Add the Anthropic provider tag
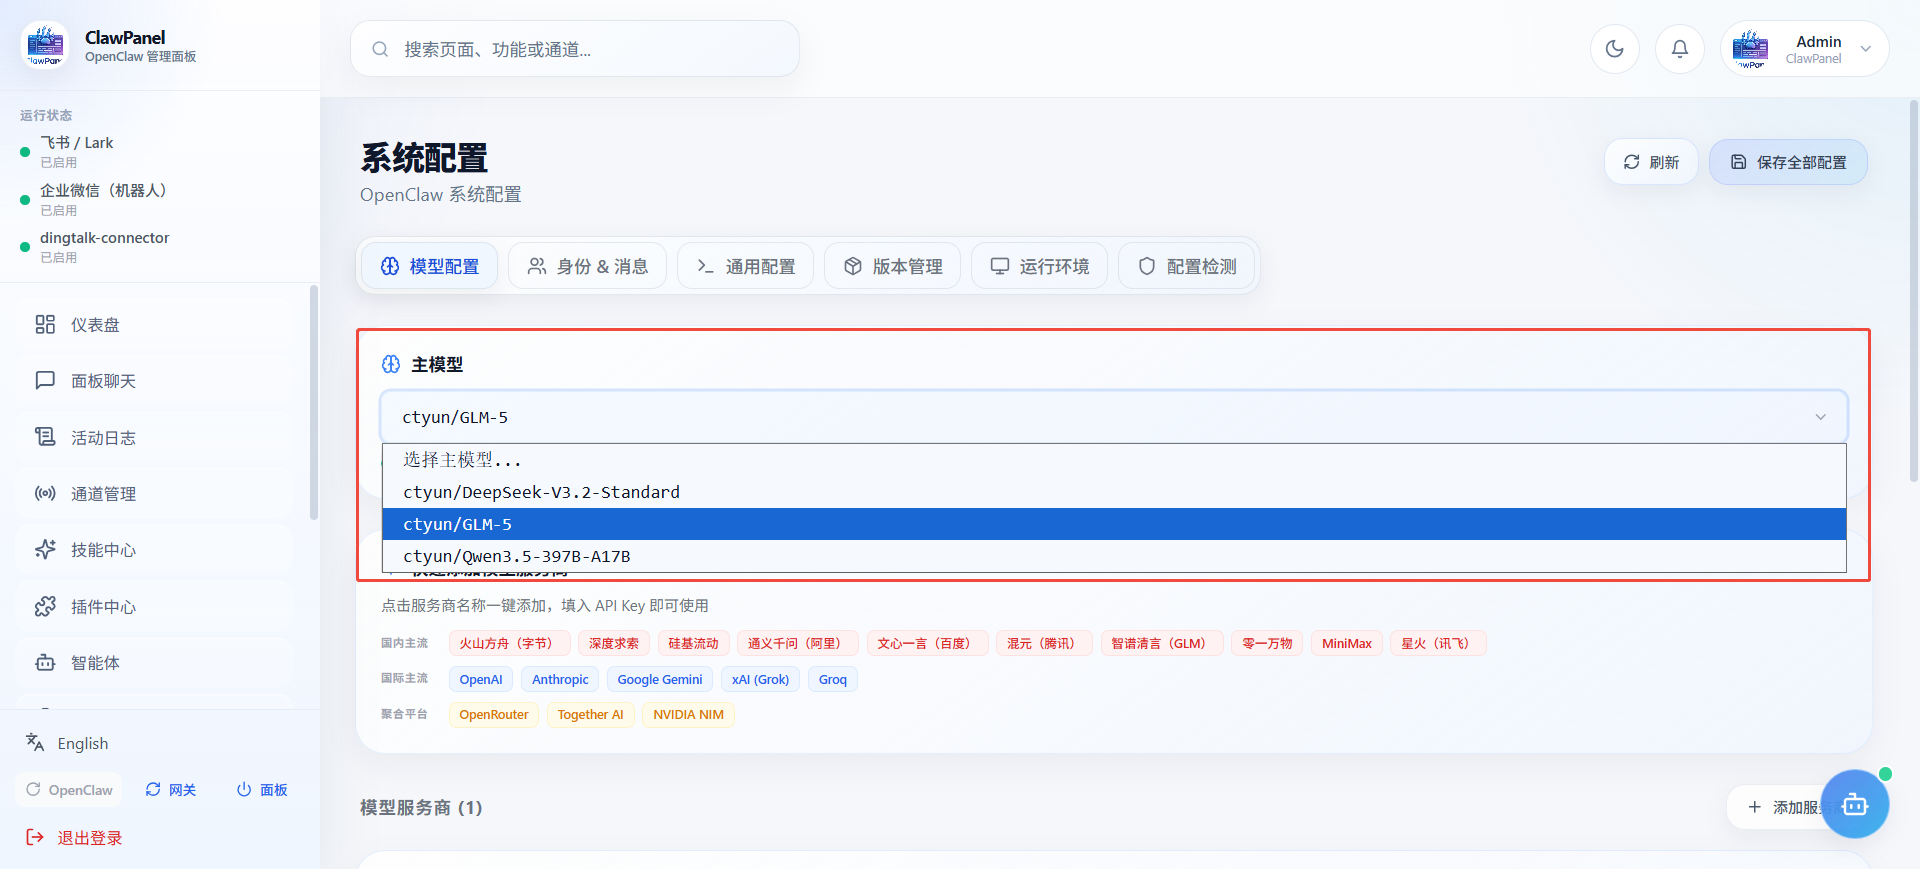This screenshot has width=1920, height=869. pyautogui.click(x=560, y=680)
